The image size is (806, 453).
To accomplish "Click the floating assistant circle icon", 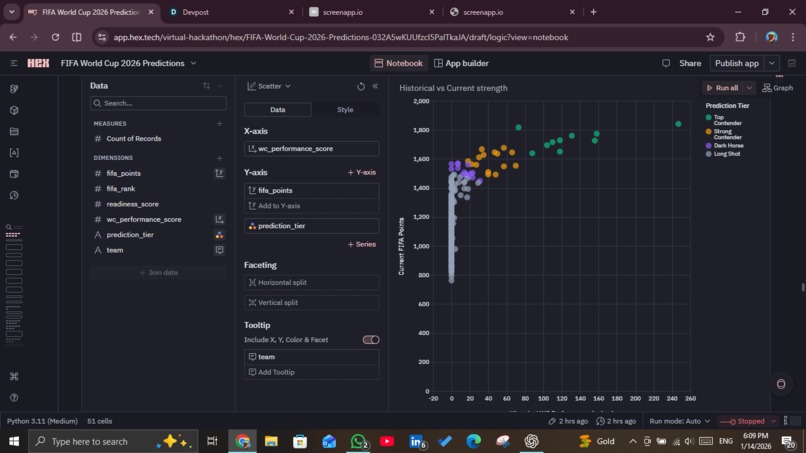I will pyautogui.click(x=781, y=384).
